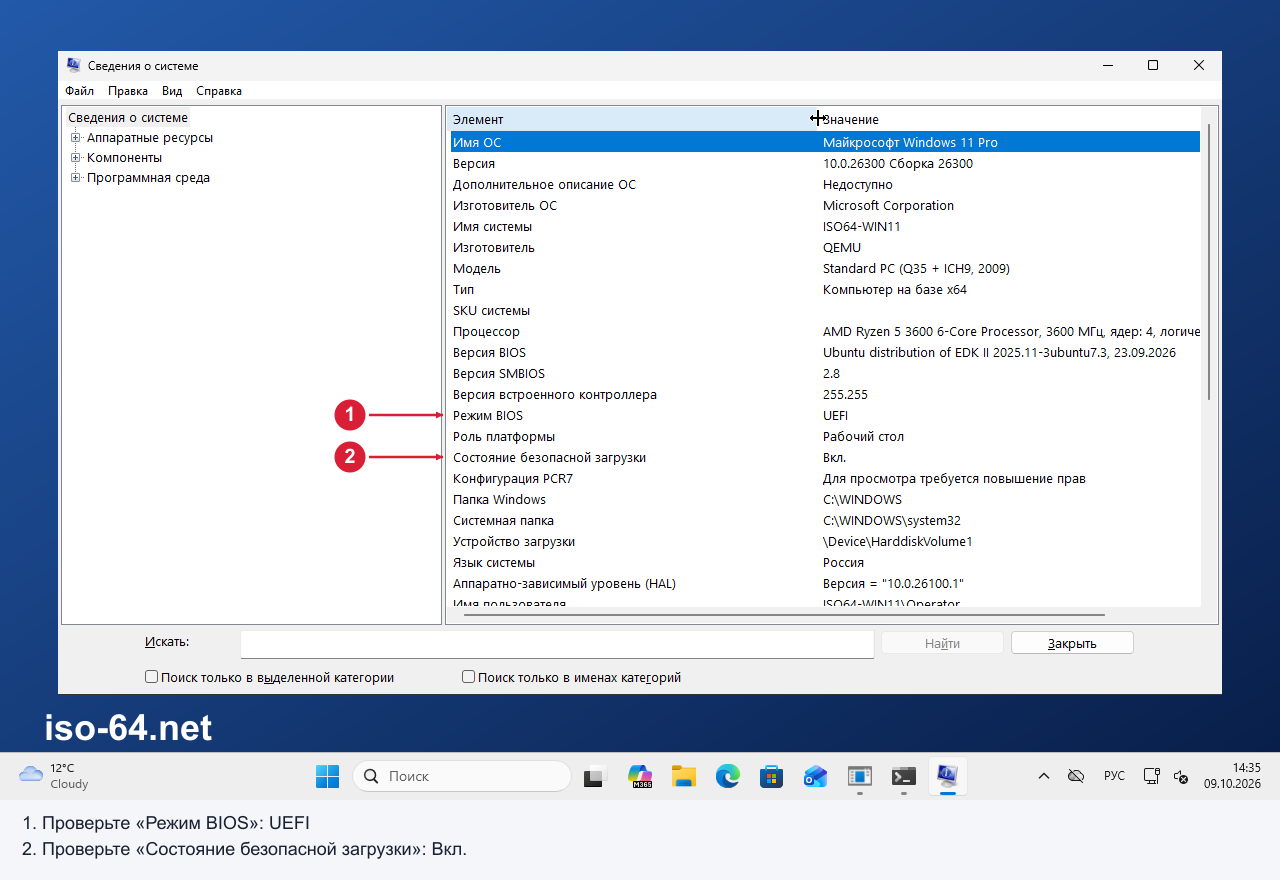Open the Вид menu
The height and width of the screenshot is (880, 1280).
pos(172,91)
